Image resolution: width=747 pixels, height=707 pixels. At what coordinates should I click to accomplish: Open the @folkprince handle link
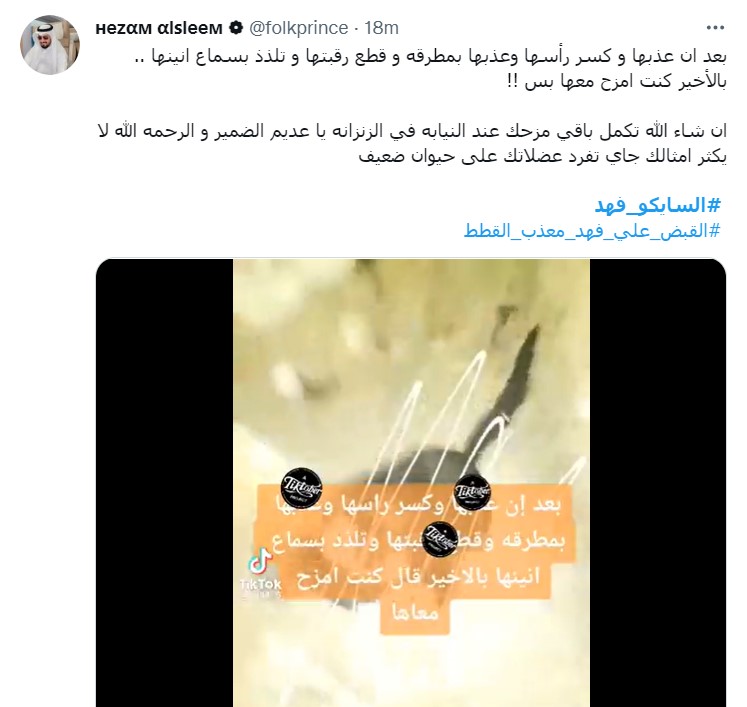(x=299, y=28)
